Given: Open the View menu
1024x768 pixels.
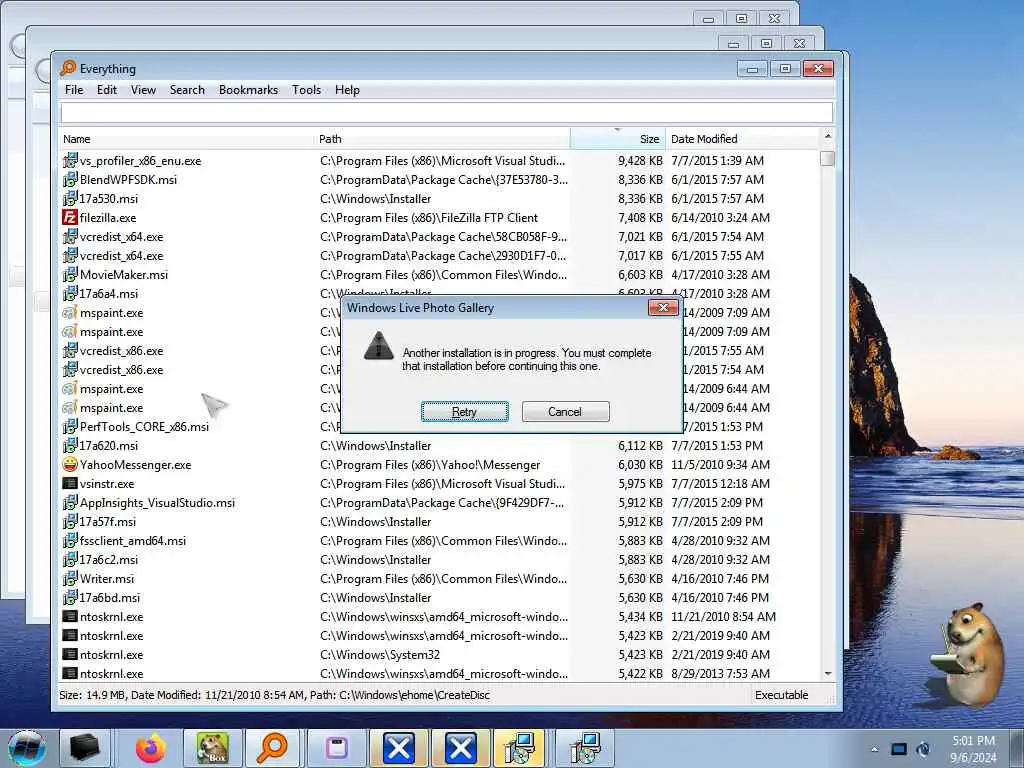Looking at the screenshot, I should pos(143,90).
